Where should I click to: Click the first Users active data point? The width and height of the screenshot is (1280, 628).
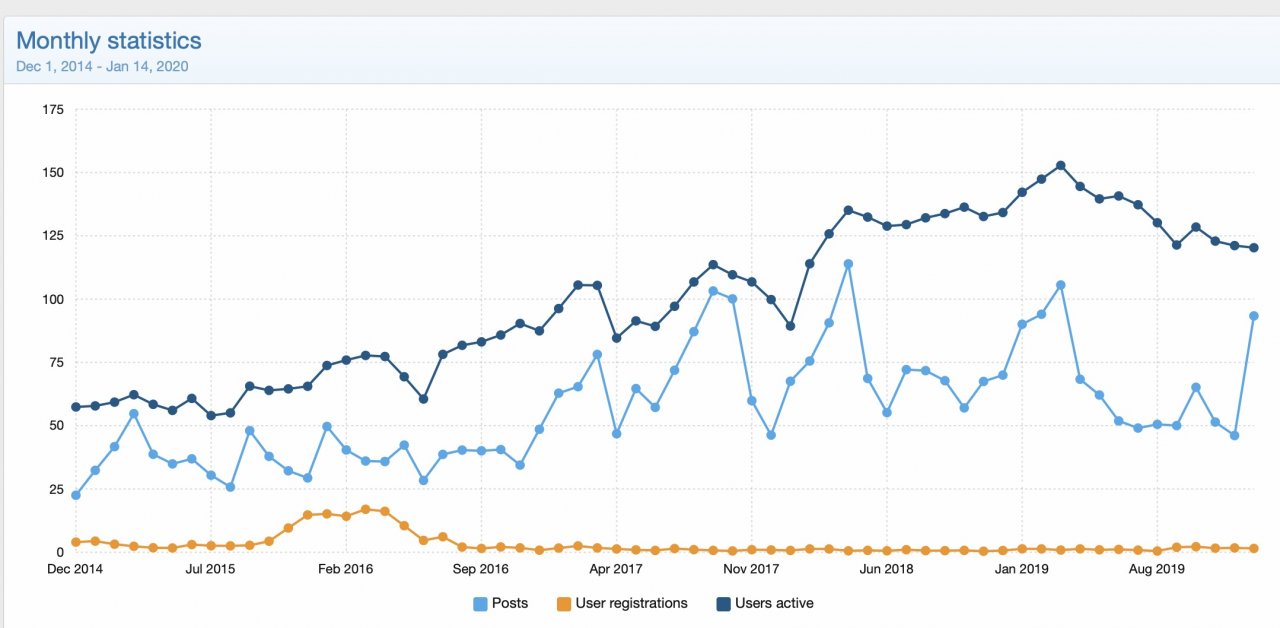[x=76, y=407]
